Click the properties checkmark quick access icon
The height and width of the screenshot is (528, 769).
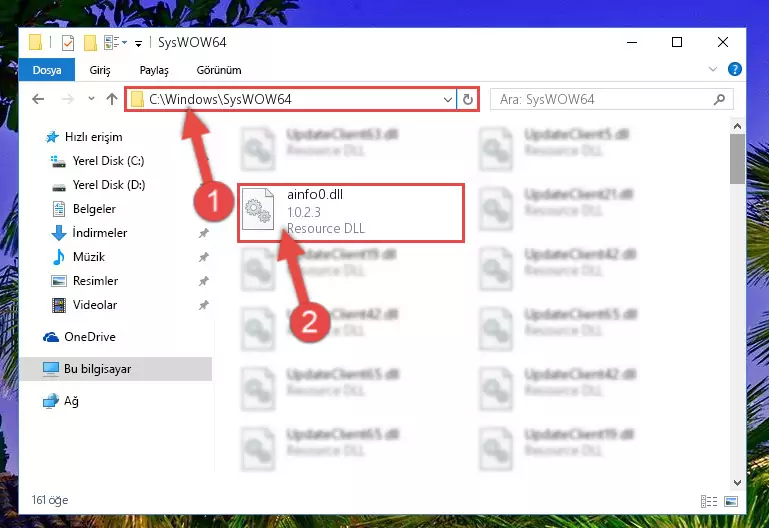(x=68, y=43)
